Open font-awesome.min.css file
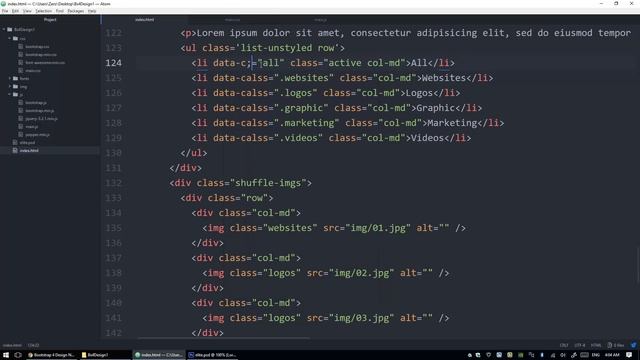 pos(45,62)
